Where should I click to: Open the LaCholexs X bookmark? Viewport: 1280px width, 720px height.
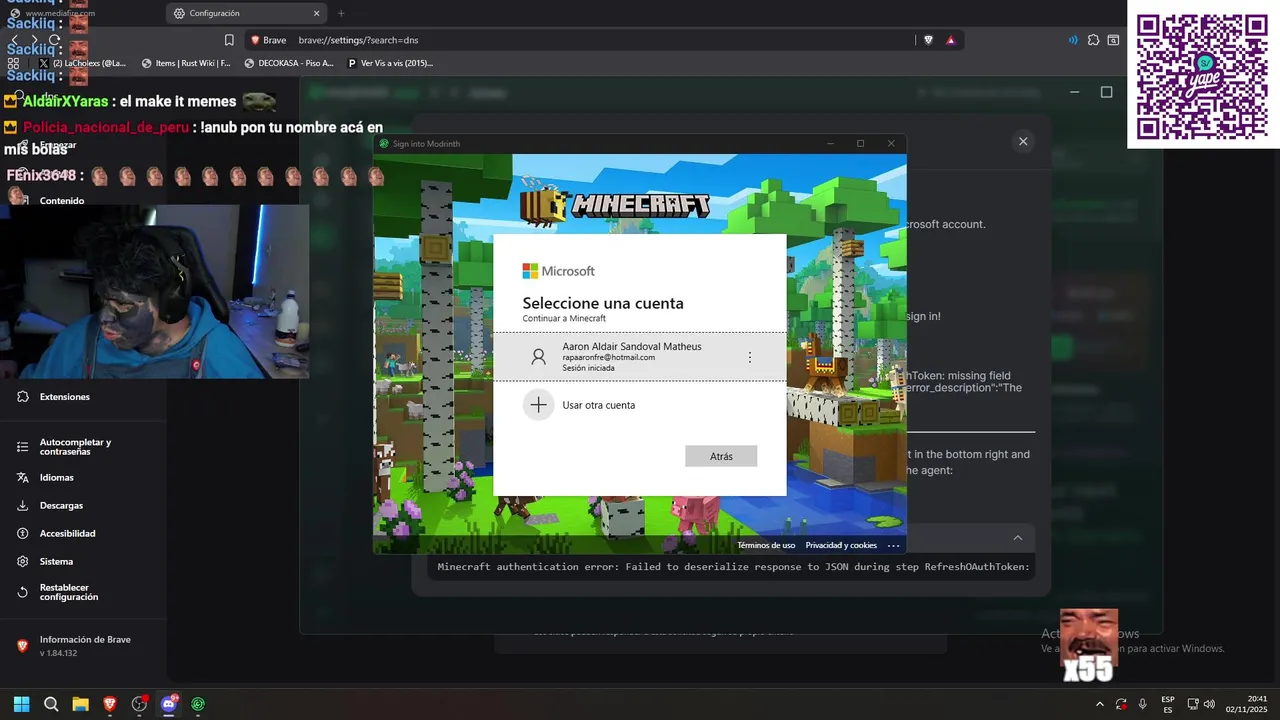pyautogui.click(x=82, y=63)
